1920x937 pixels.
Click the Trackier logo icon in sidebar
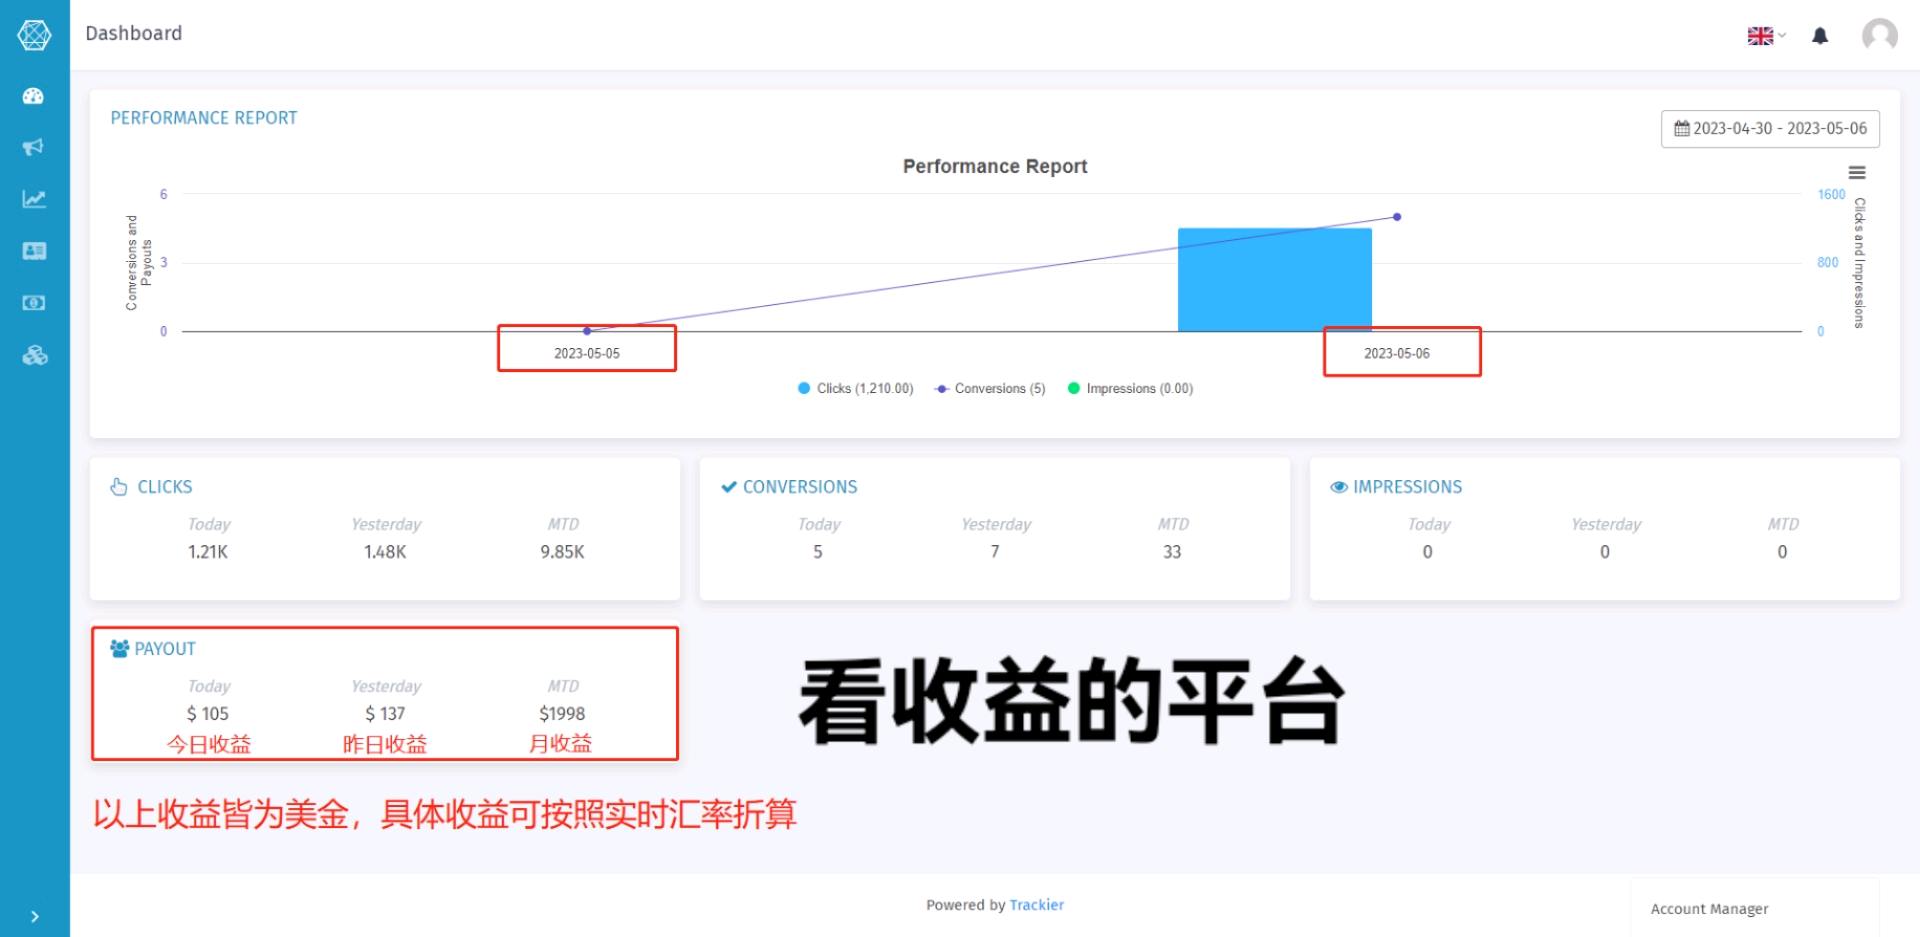tap(34, 34)
